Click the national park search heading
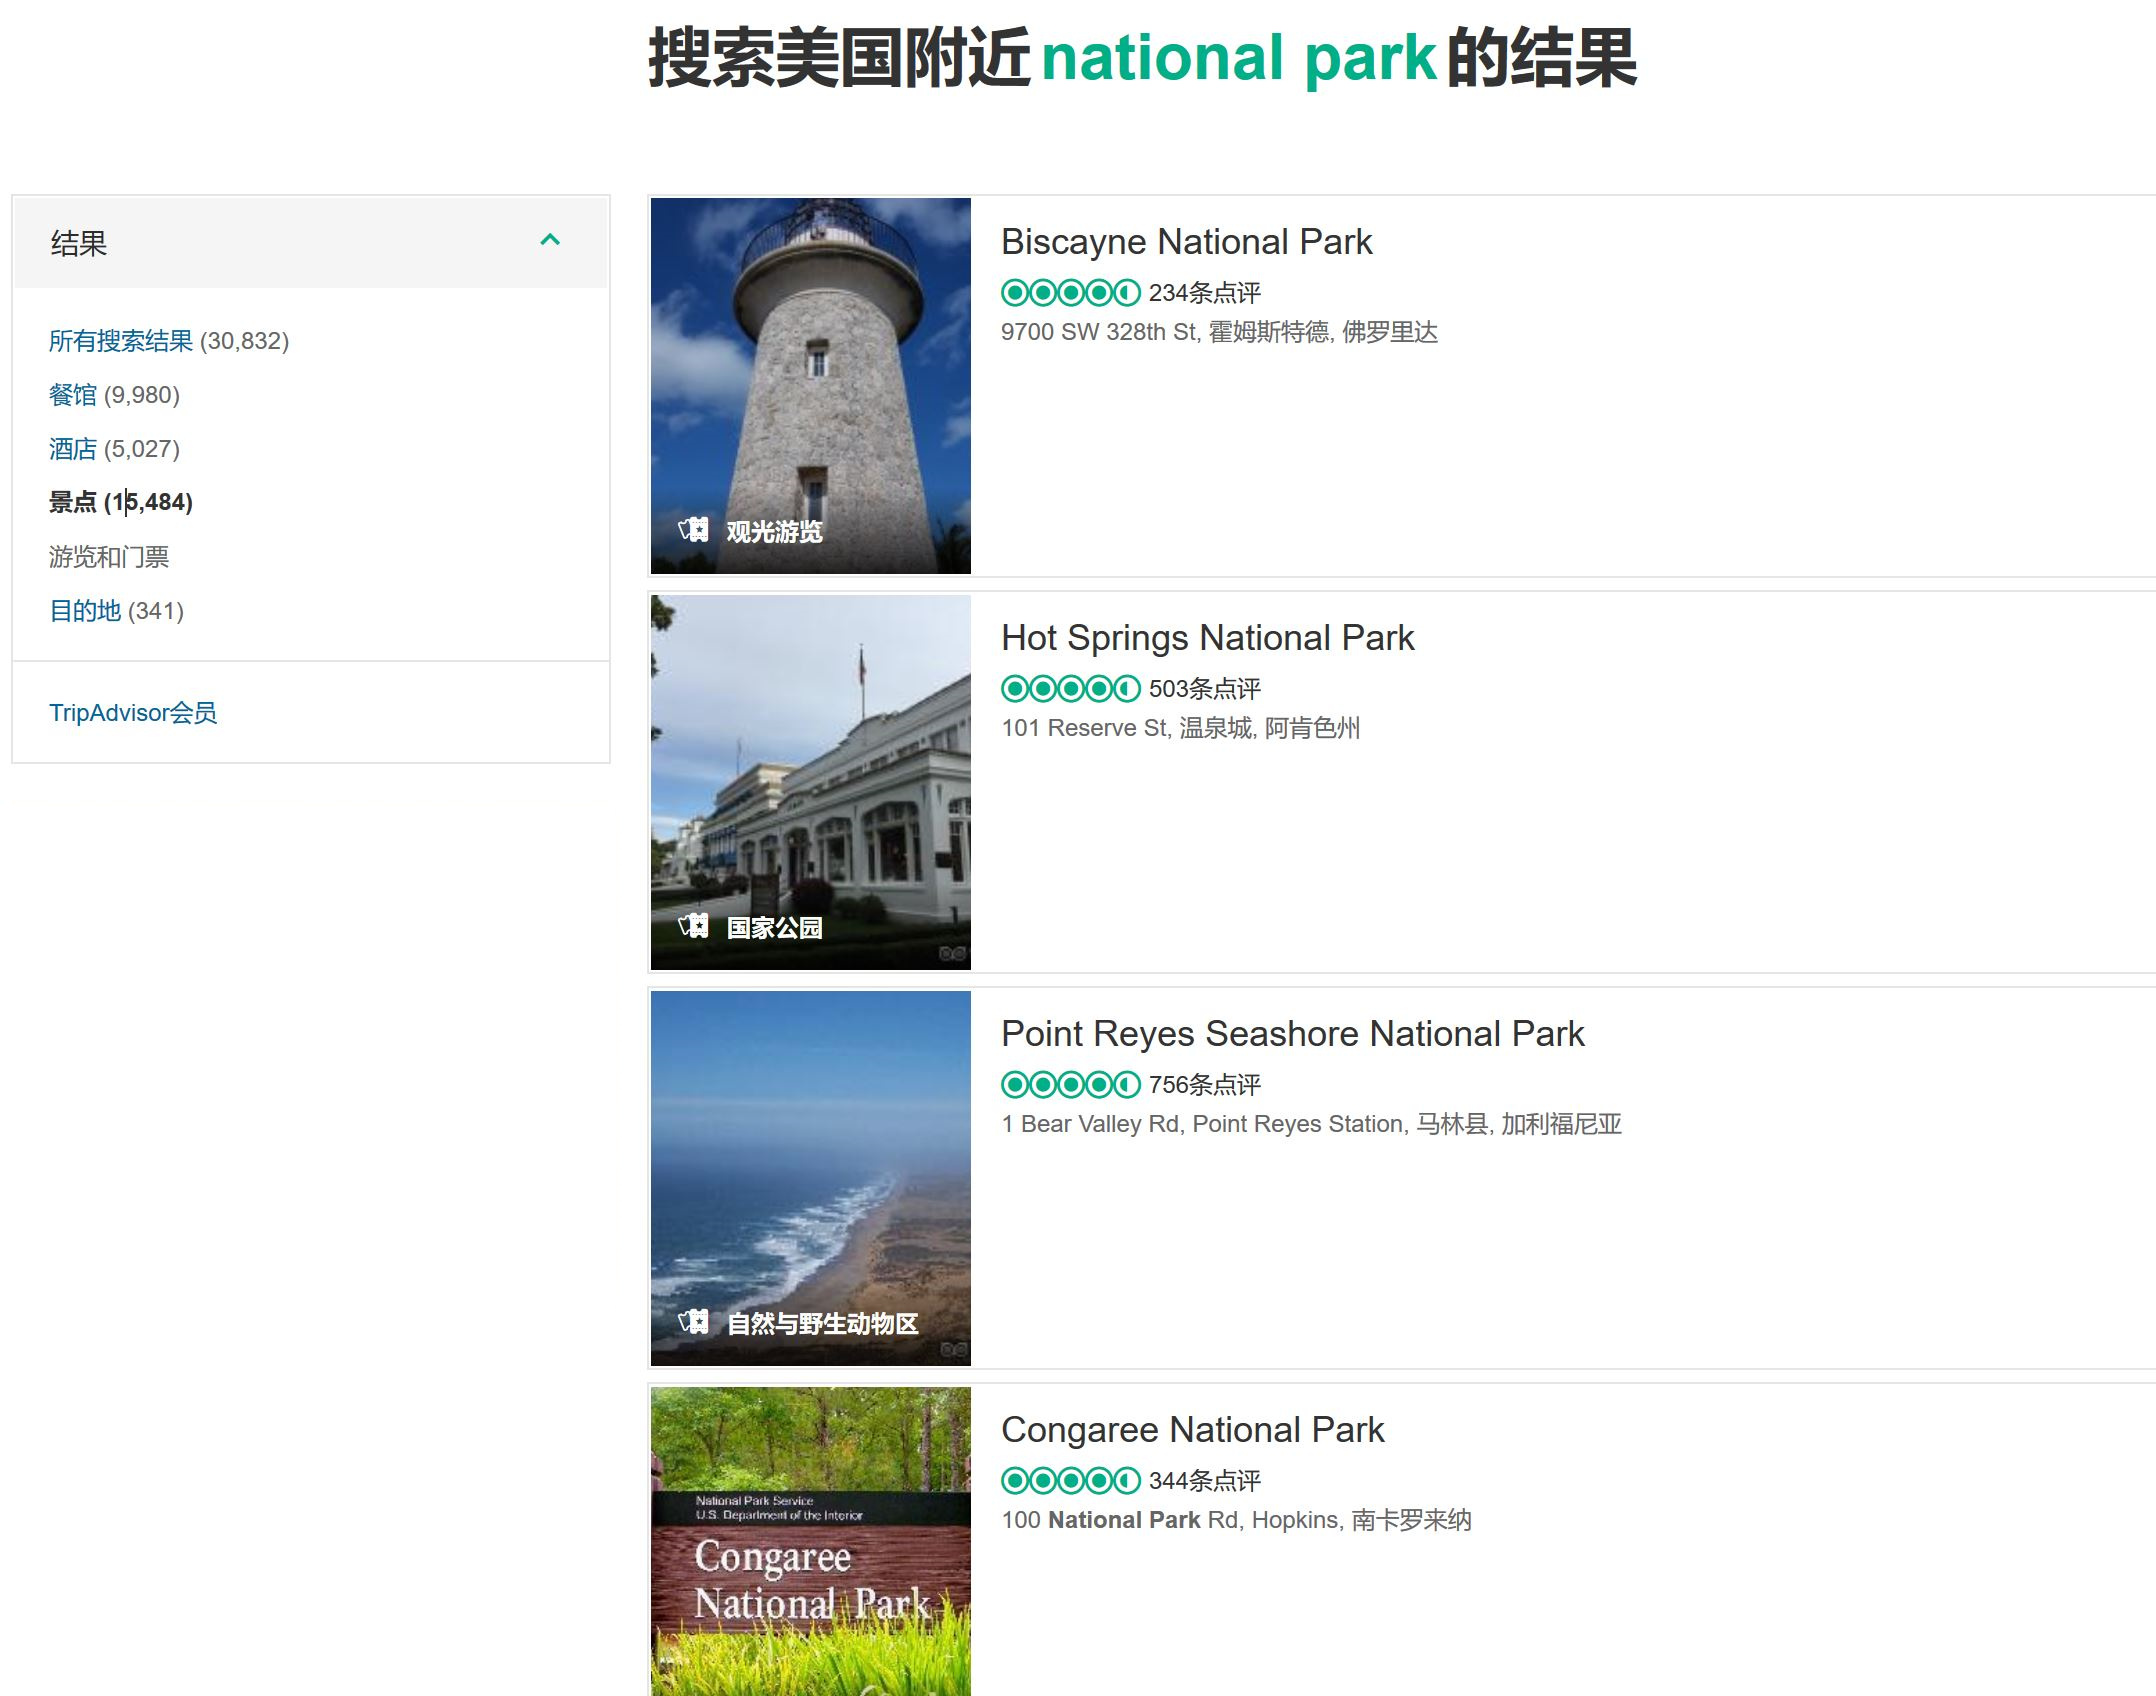This screenshot has height=1696, width=2156. tap(1142, 58)
